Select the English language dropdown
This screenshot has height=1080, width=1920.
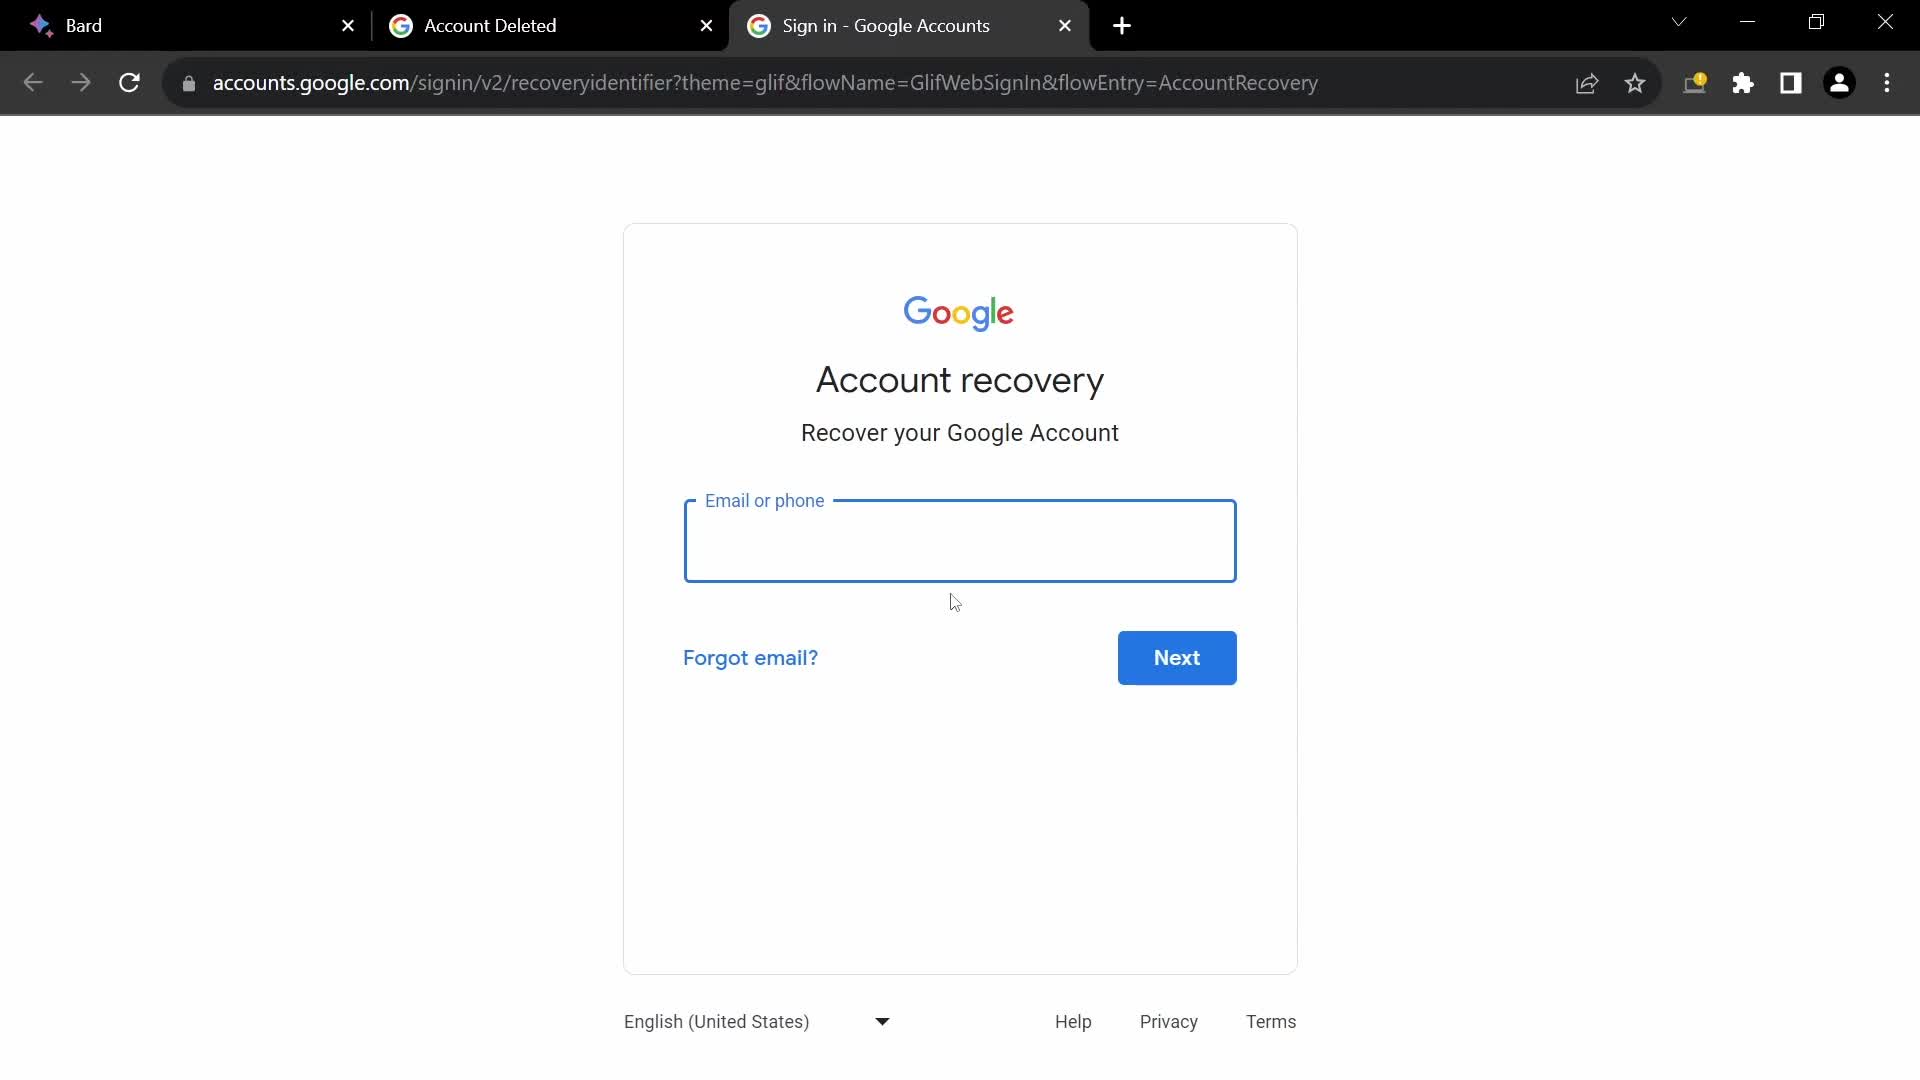tap(757, 1021)
